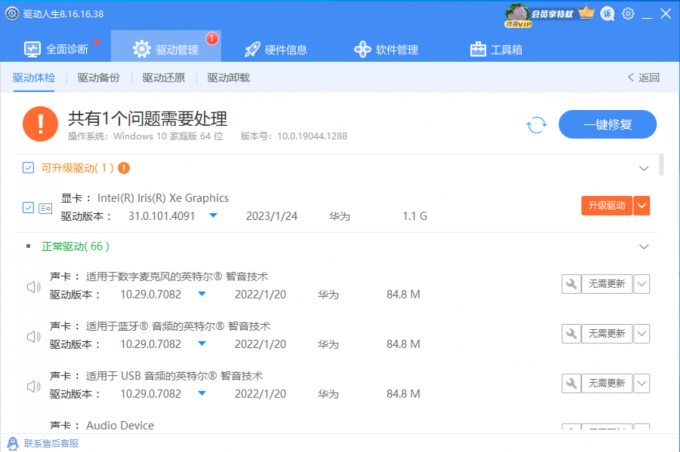This screenshot has width=680, height=452.
Task: Click the 2023/1/24 driver date
Action: (271, 216)
